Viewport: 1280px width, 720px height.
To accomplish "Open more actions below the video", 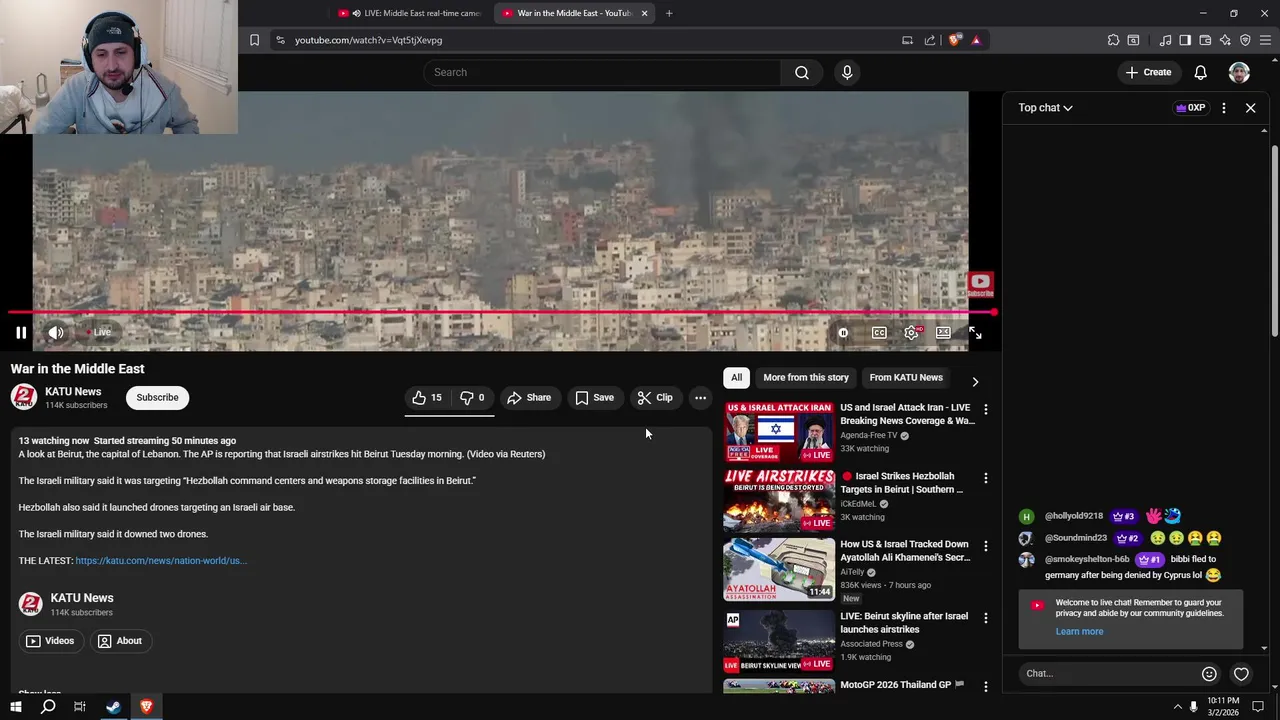I will tap(700, 398).
